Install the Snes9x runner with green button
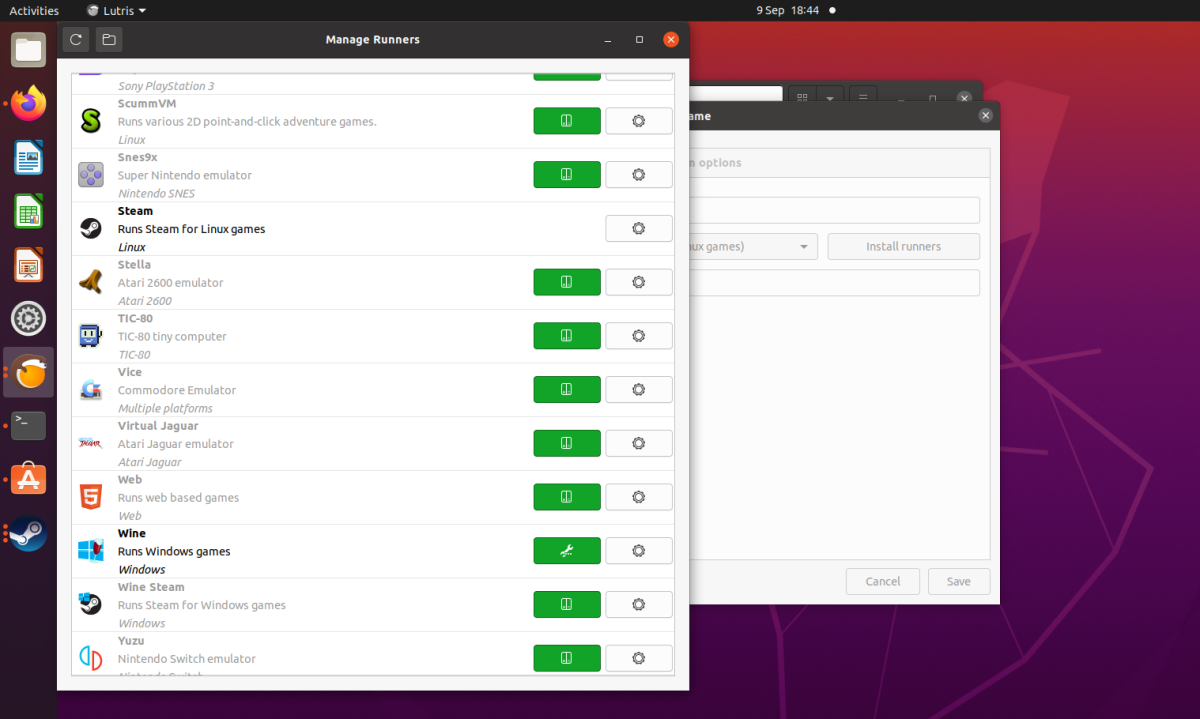 click(x=567, y=175)
